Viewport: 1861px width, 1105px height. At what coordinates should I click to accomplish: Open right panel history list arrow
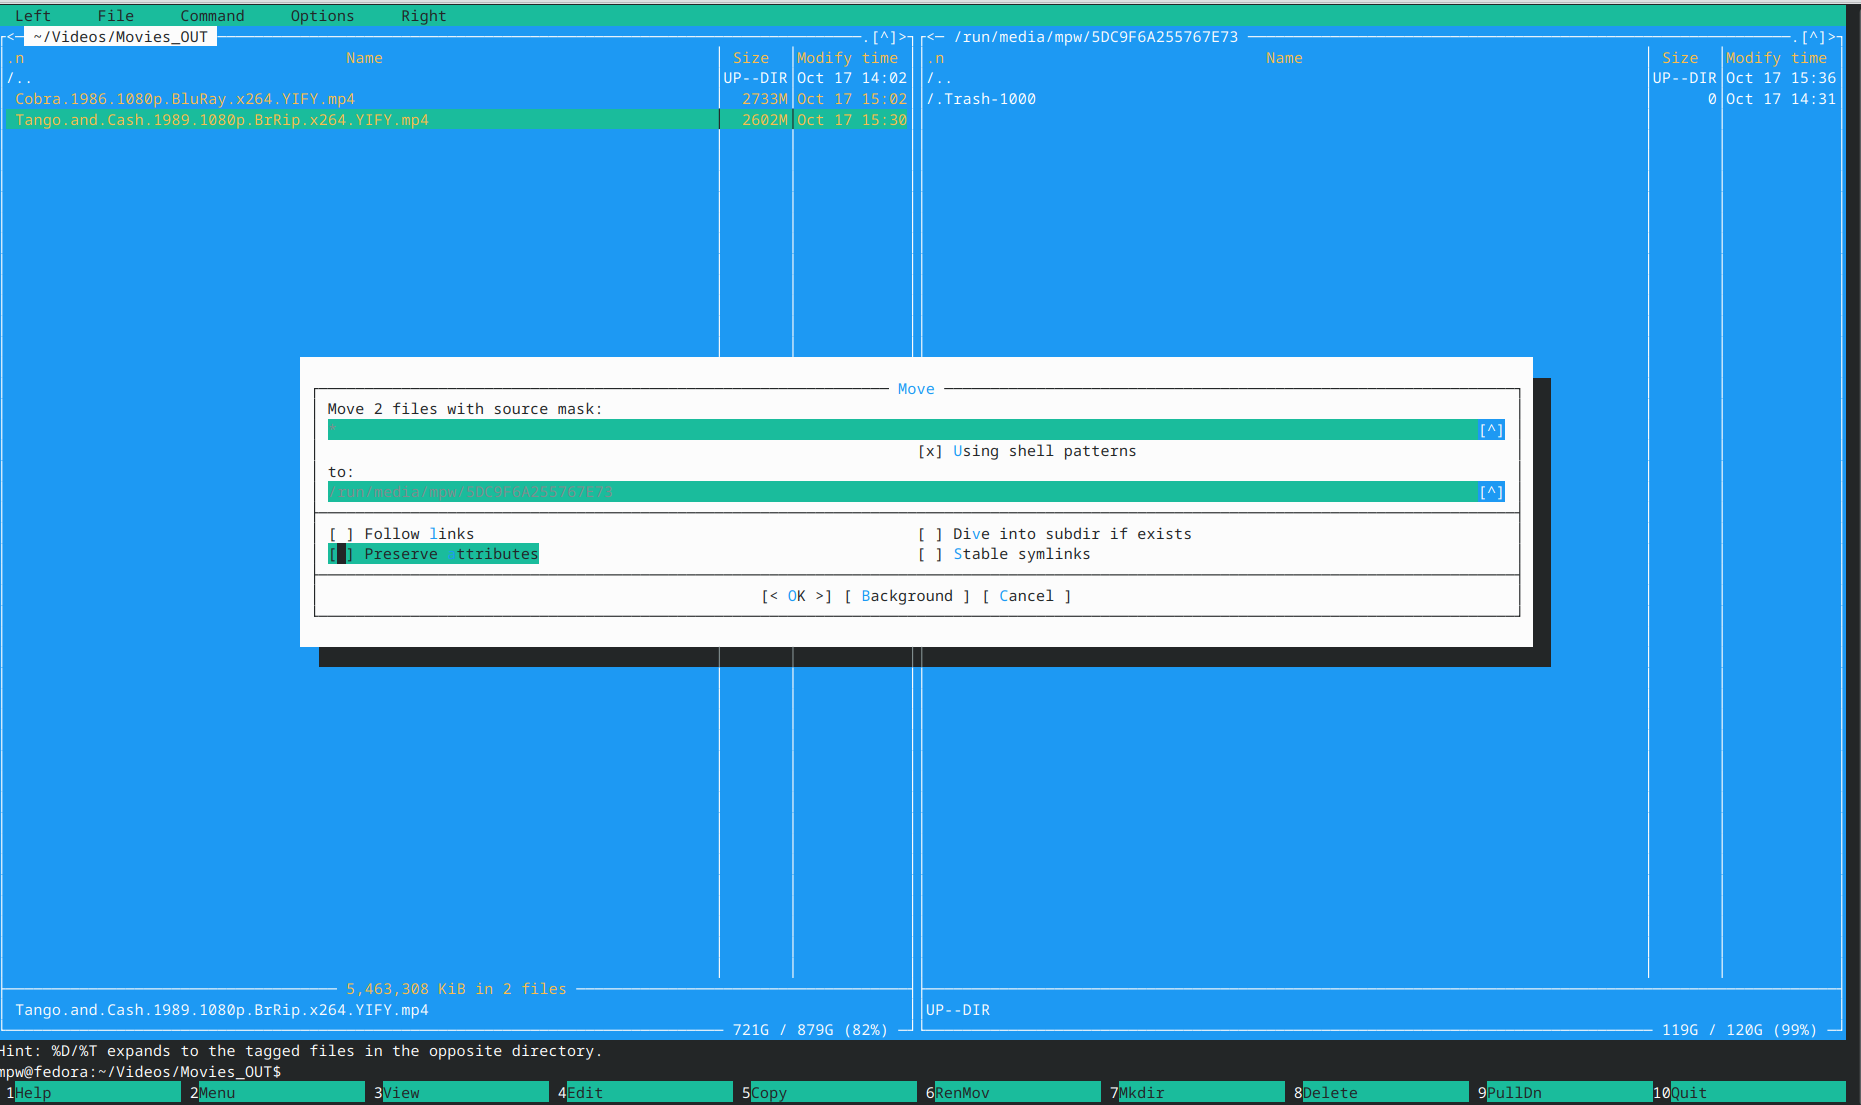point(1814,37)
